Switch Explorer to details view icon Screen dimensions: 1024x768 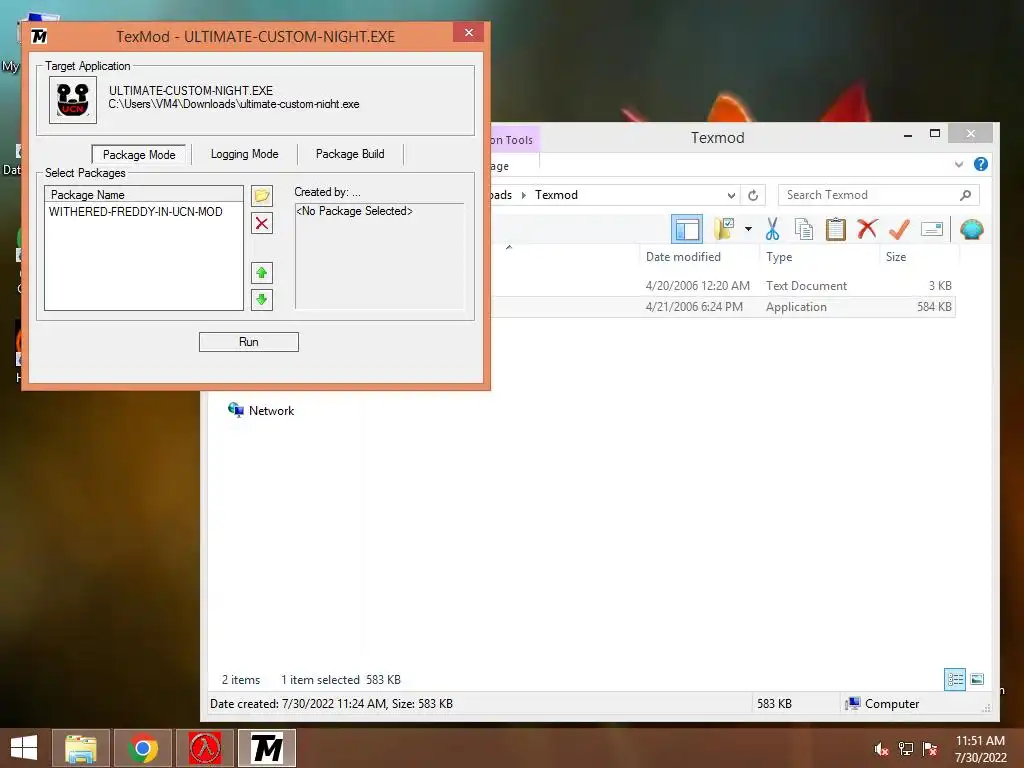pos(955,679)
